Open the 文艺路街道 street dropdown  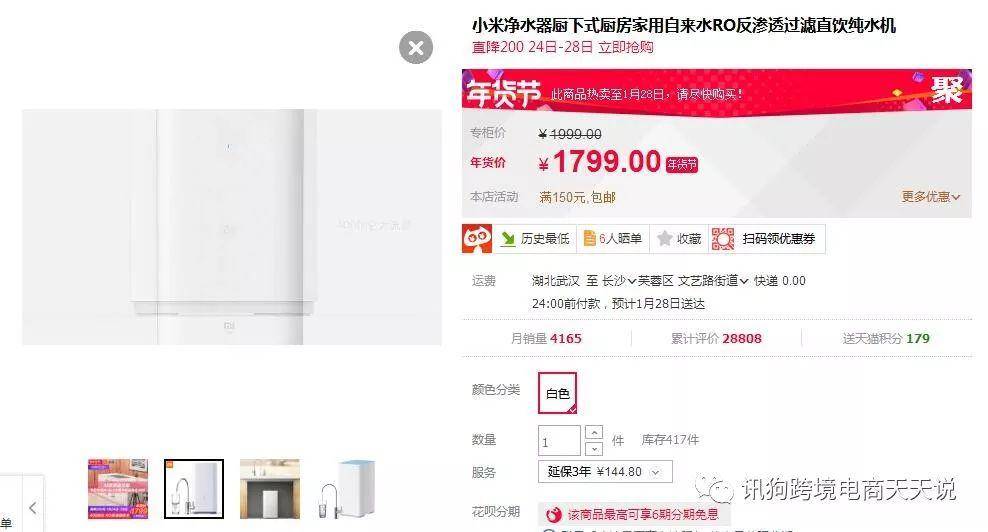click(x=713, y=280)
